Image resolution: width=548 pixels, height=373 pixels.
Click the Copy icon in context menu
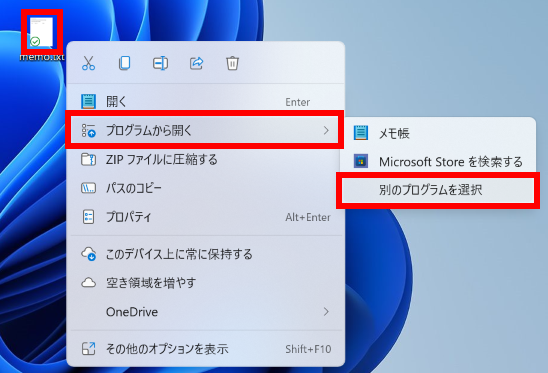tap(124, 63)
